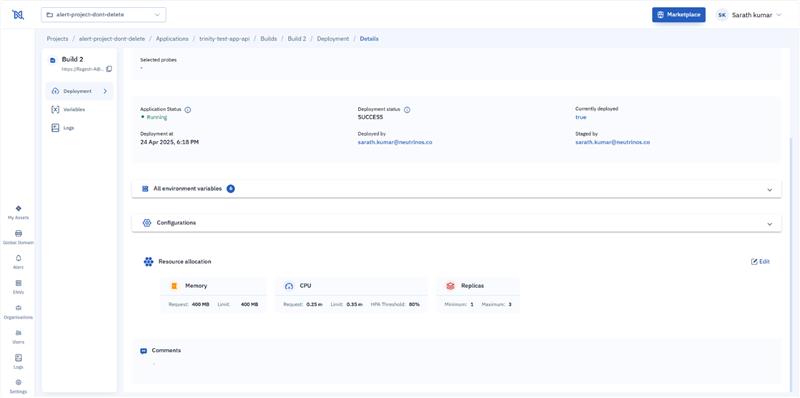Screen dimensions: 800x398
Task: Click Currently deployed value true
Action: [x=581, y=117]
